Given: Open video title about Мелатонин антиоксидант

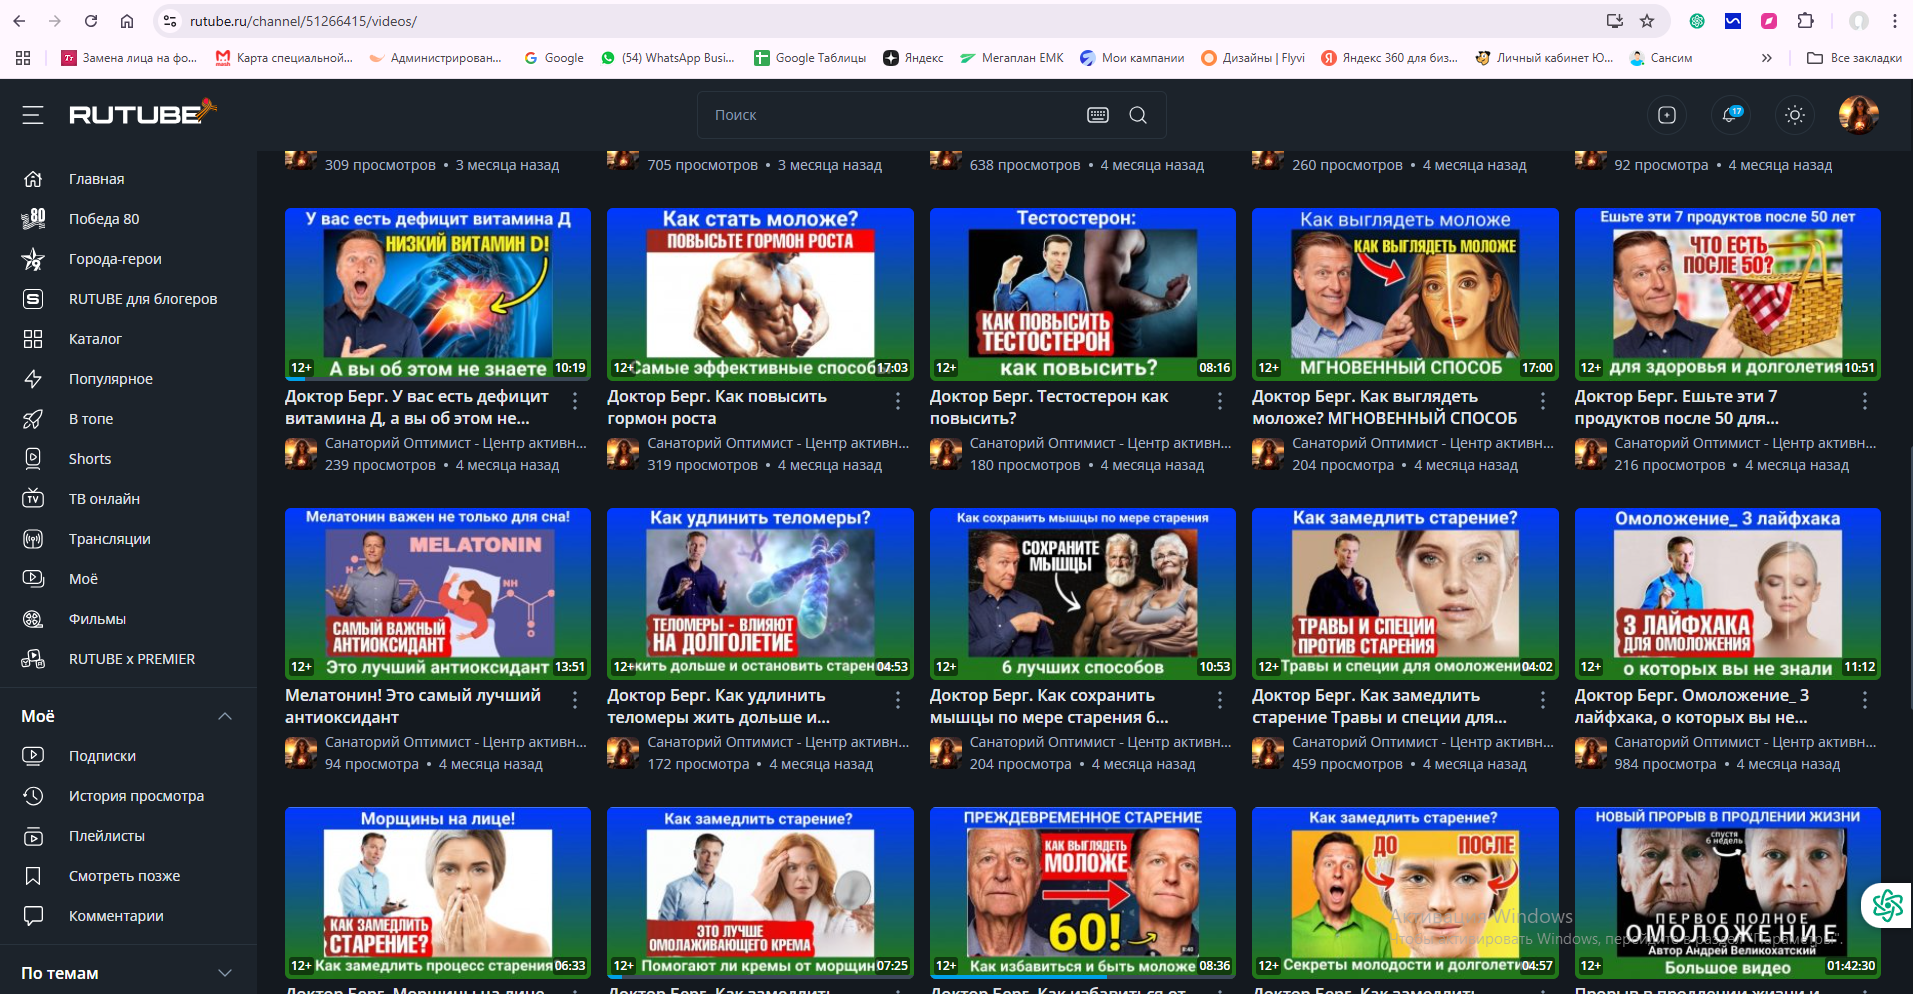Looking at the screenshot, I should pyautogui.click(x=412, y=706).
